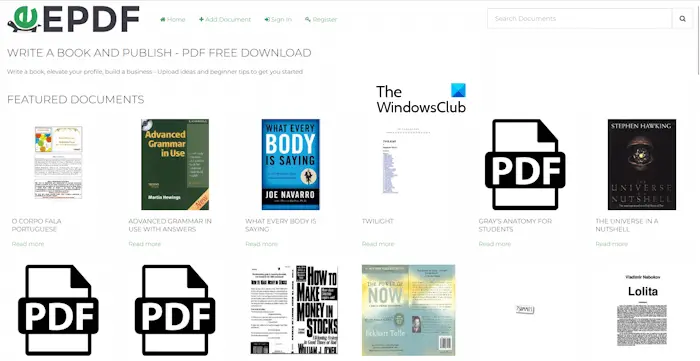This screenshot has width=700, height=361.
Task: Click the PDF icon for Gray's Anatomy
Action: click(525, 164)
